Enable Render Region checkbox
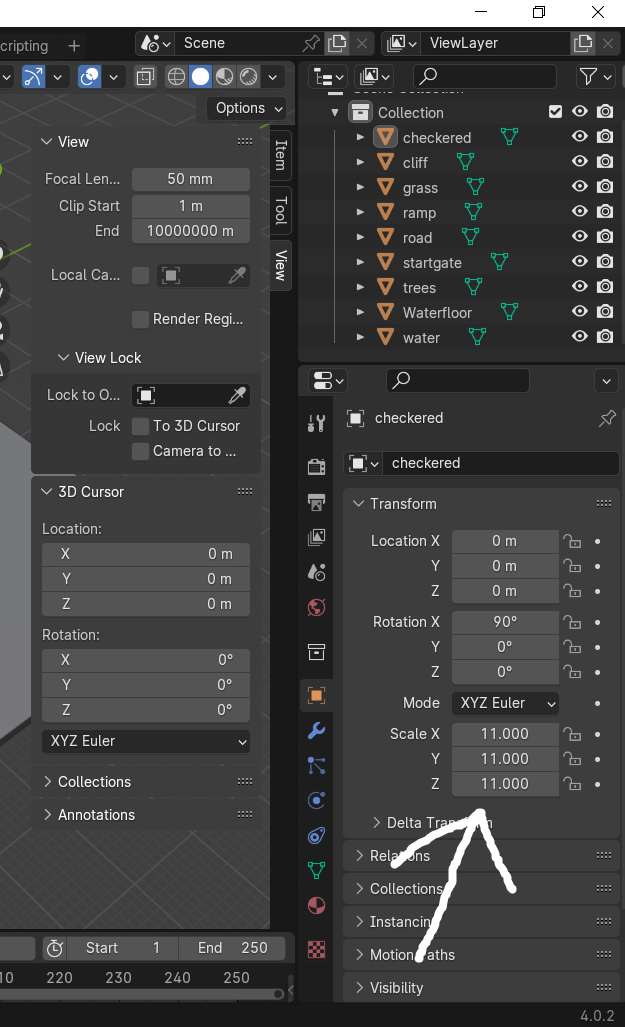This screenshot has height=1027, width=625. pos(140,319)
